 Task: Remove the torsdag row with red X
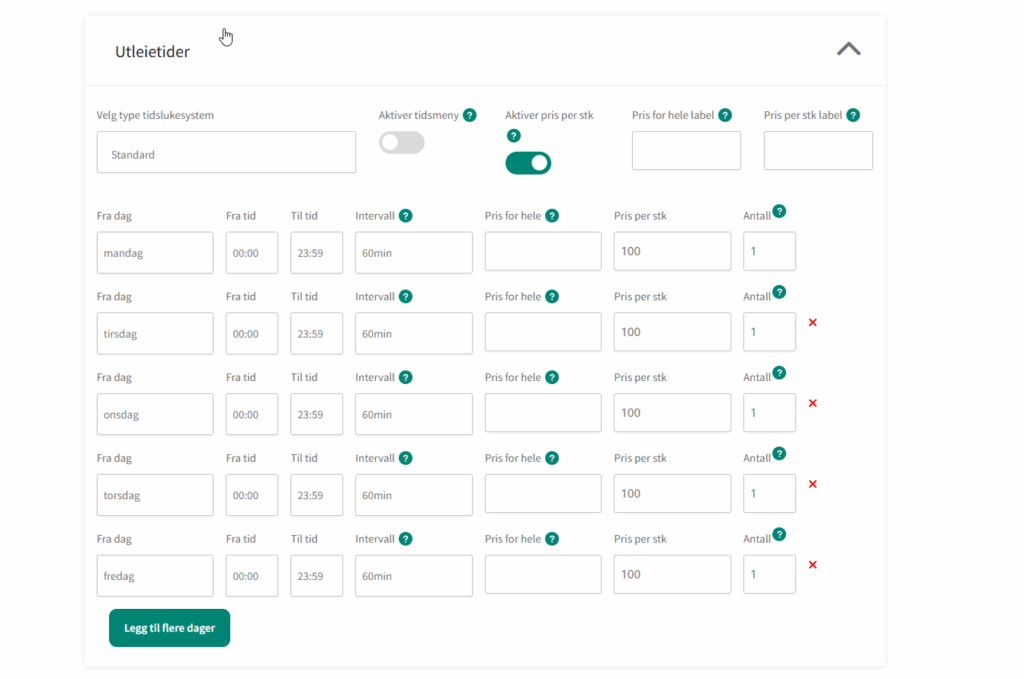pyautogui.click(x=812, y=484)
